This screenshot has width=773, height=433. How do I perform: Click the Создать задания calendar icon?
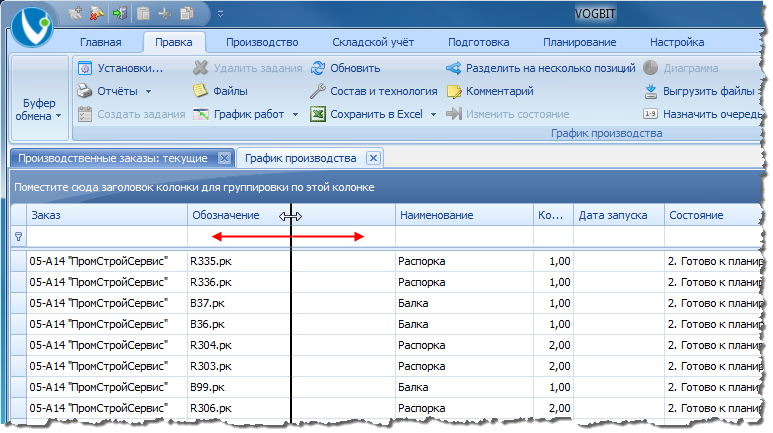[85, 114]
